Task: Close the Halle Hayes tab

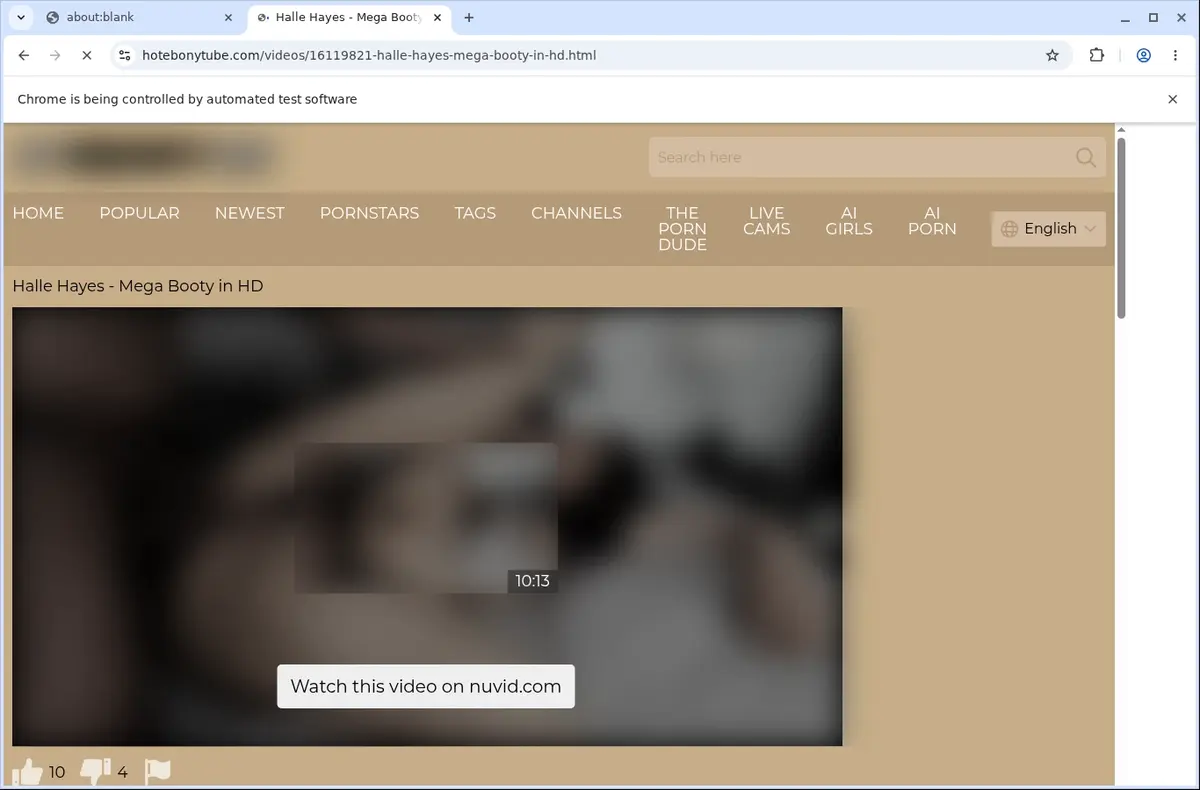Action: [438, 17]
